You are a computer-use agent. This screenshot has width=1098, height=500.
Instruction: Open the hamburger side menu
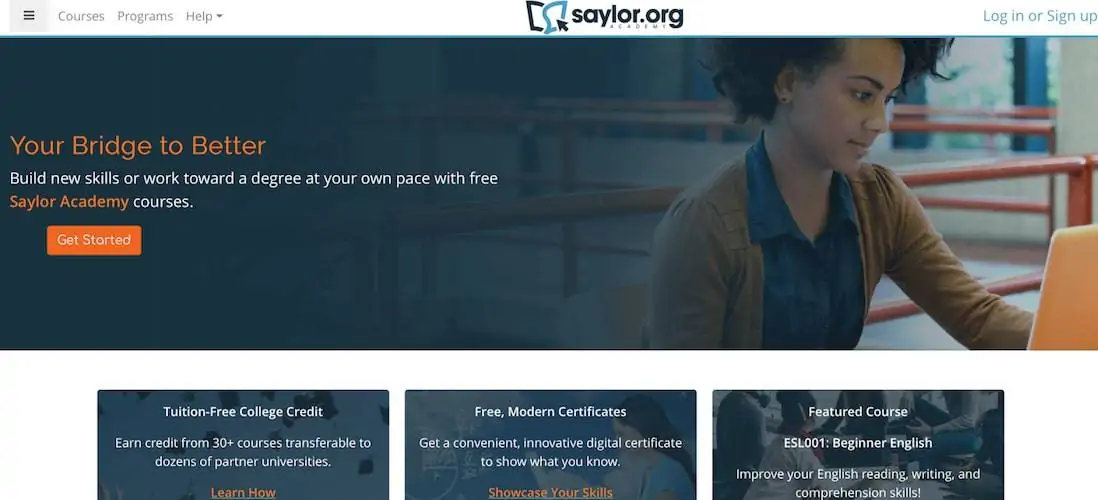coord(29,16)
